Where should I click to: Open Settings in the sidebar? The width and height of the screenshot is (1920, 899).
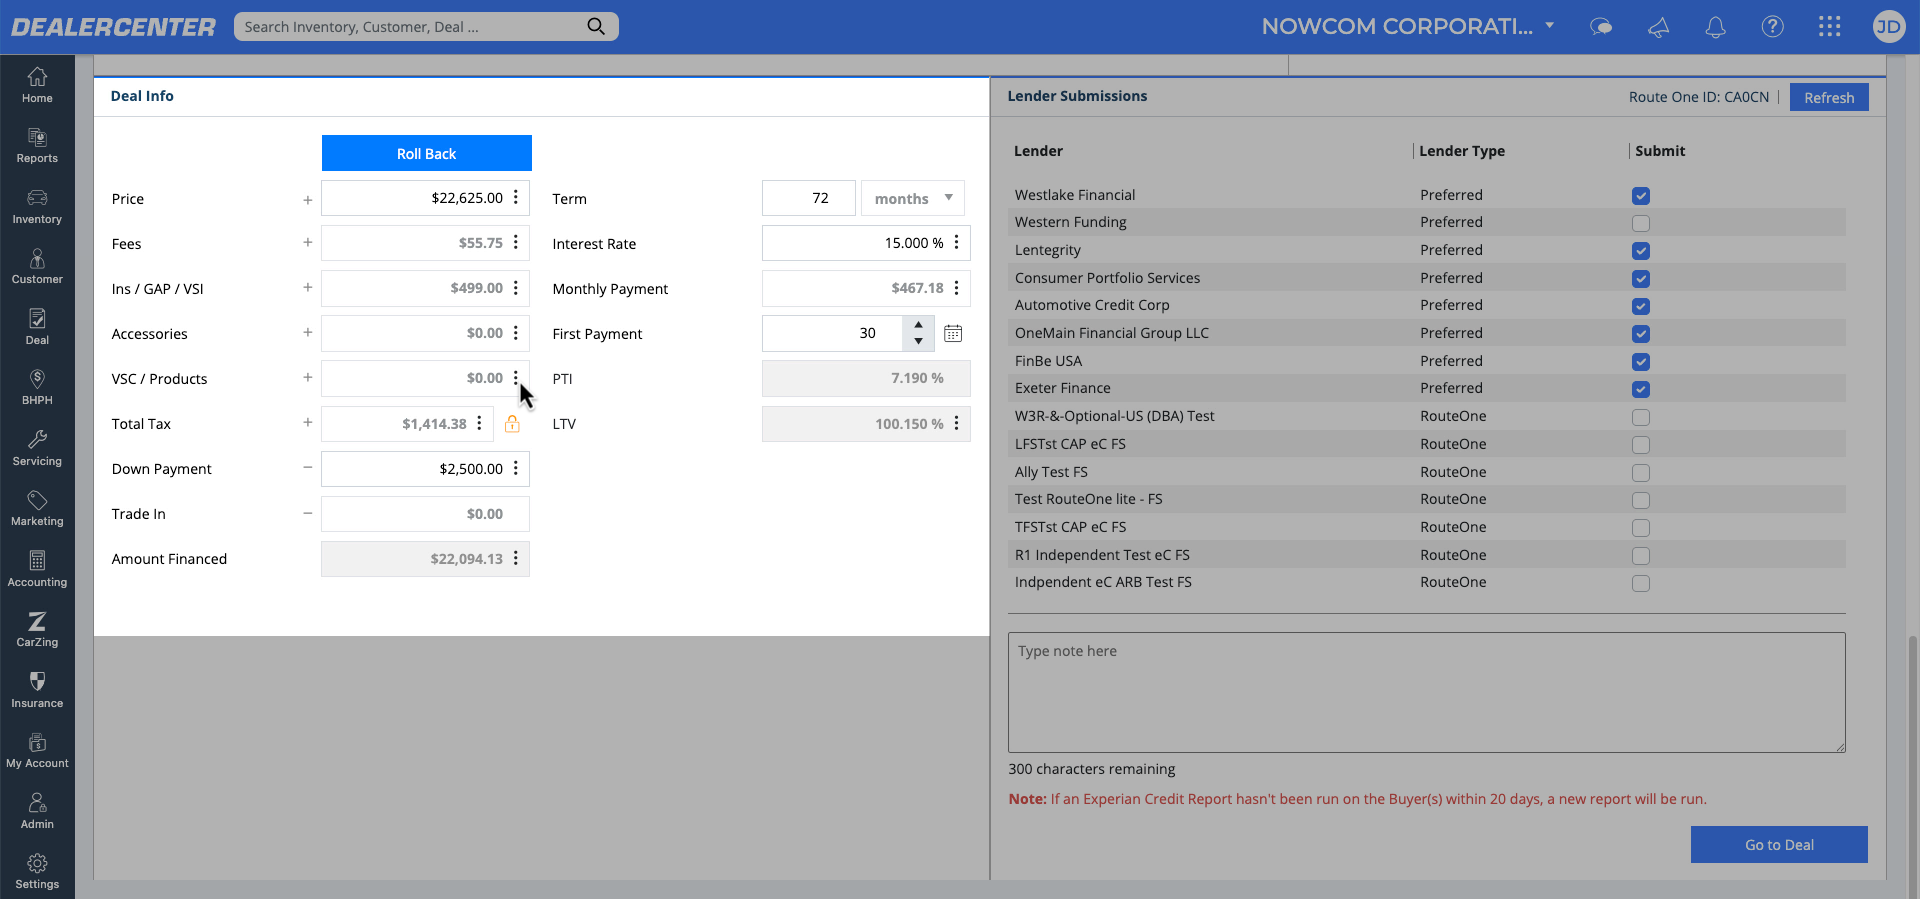[x=37, y=871]
